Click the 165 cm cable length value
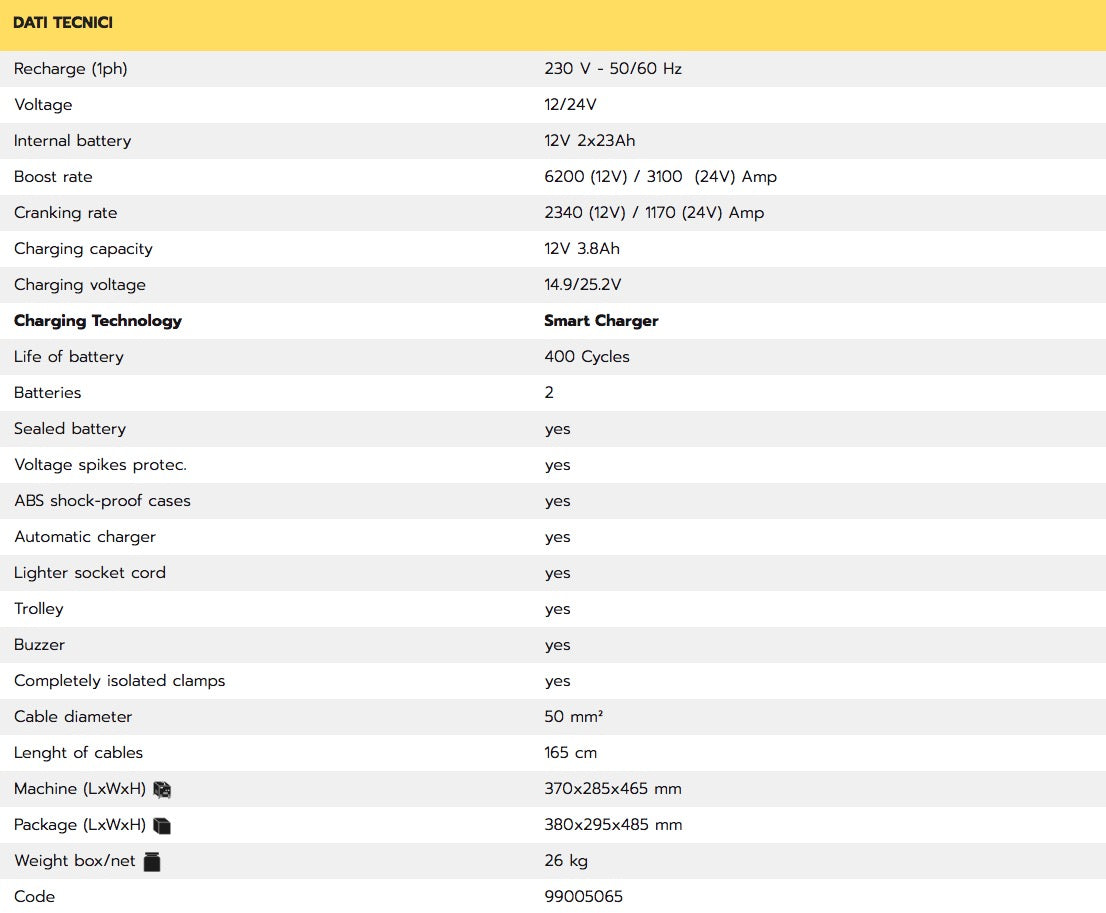Image resolution: width=1106 pixels, height=913 pixels. coord(570,753)
